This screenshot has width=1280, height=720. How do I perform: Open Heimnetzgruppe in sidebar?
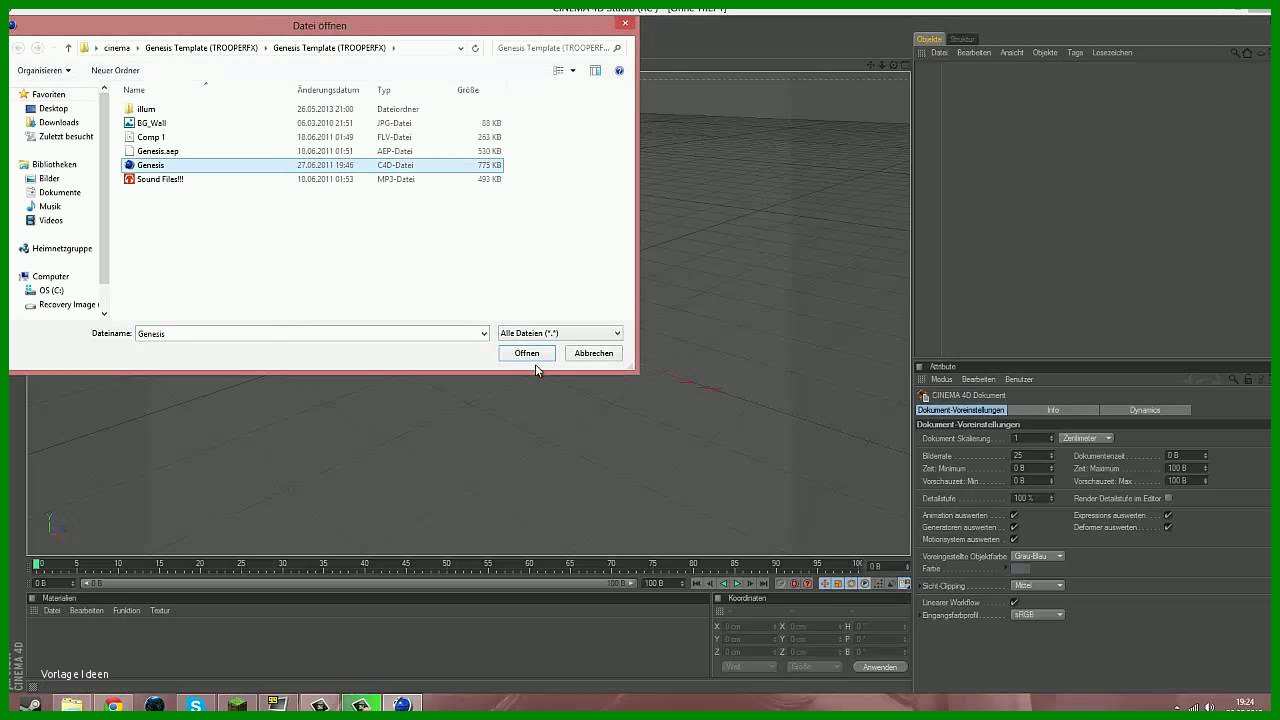click(61, 248)
